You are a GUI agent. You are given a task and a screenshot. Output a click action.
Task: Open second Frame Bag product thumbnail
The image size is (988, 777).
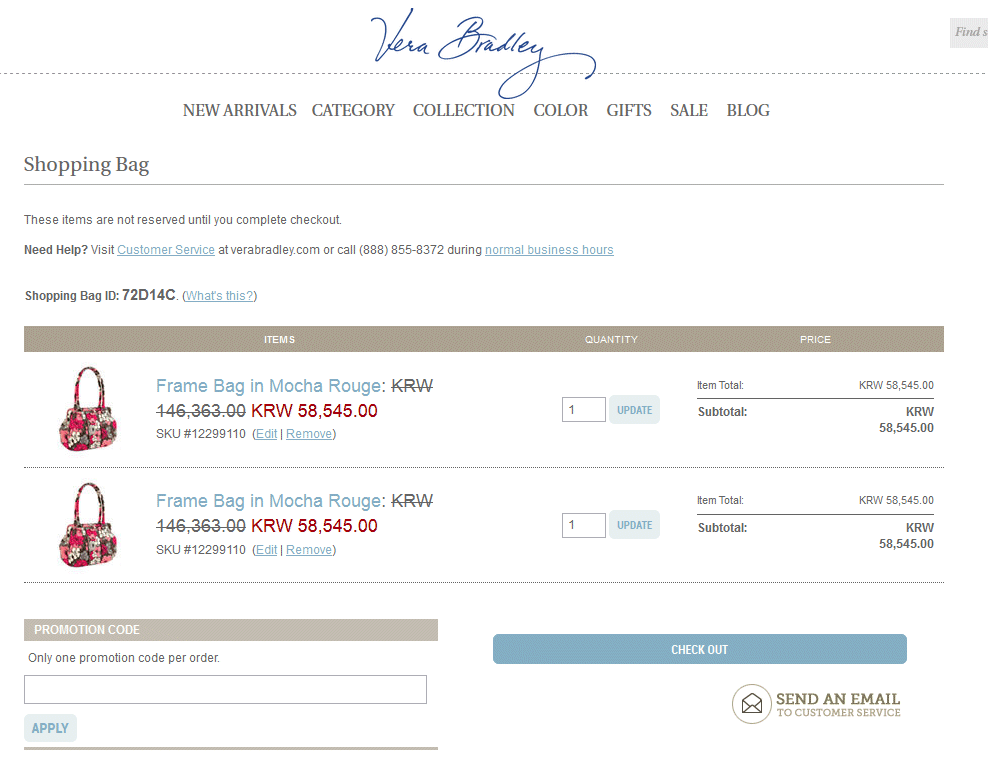pos(88,525)
